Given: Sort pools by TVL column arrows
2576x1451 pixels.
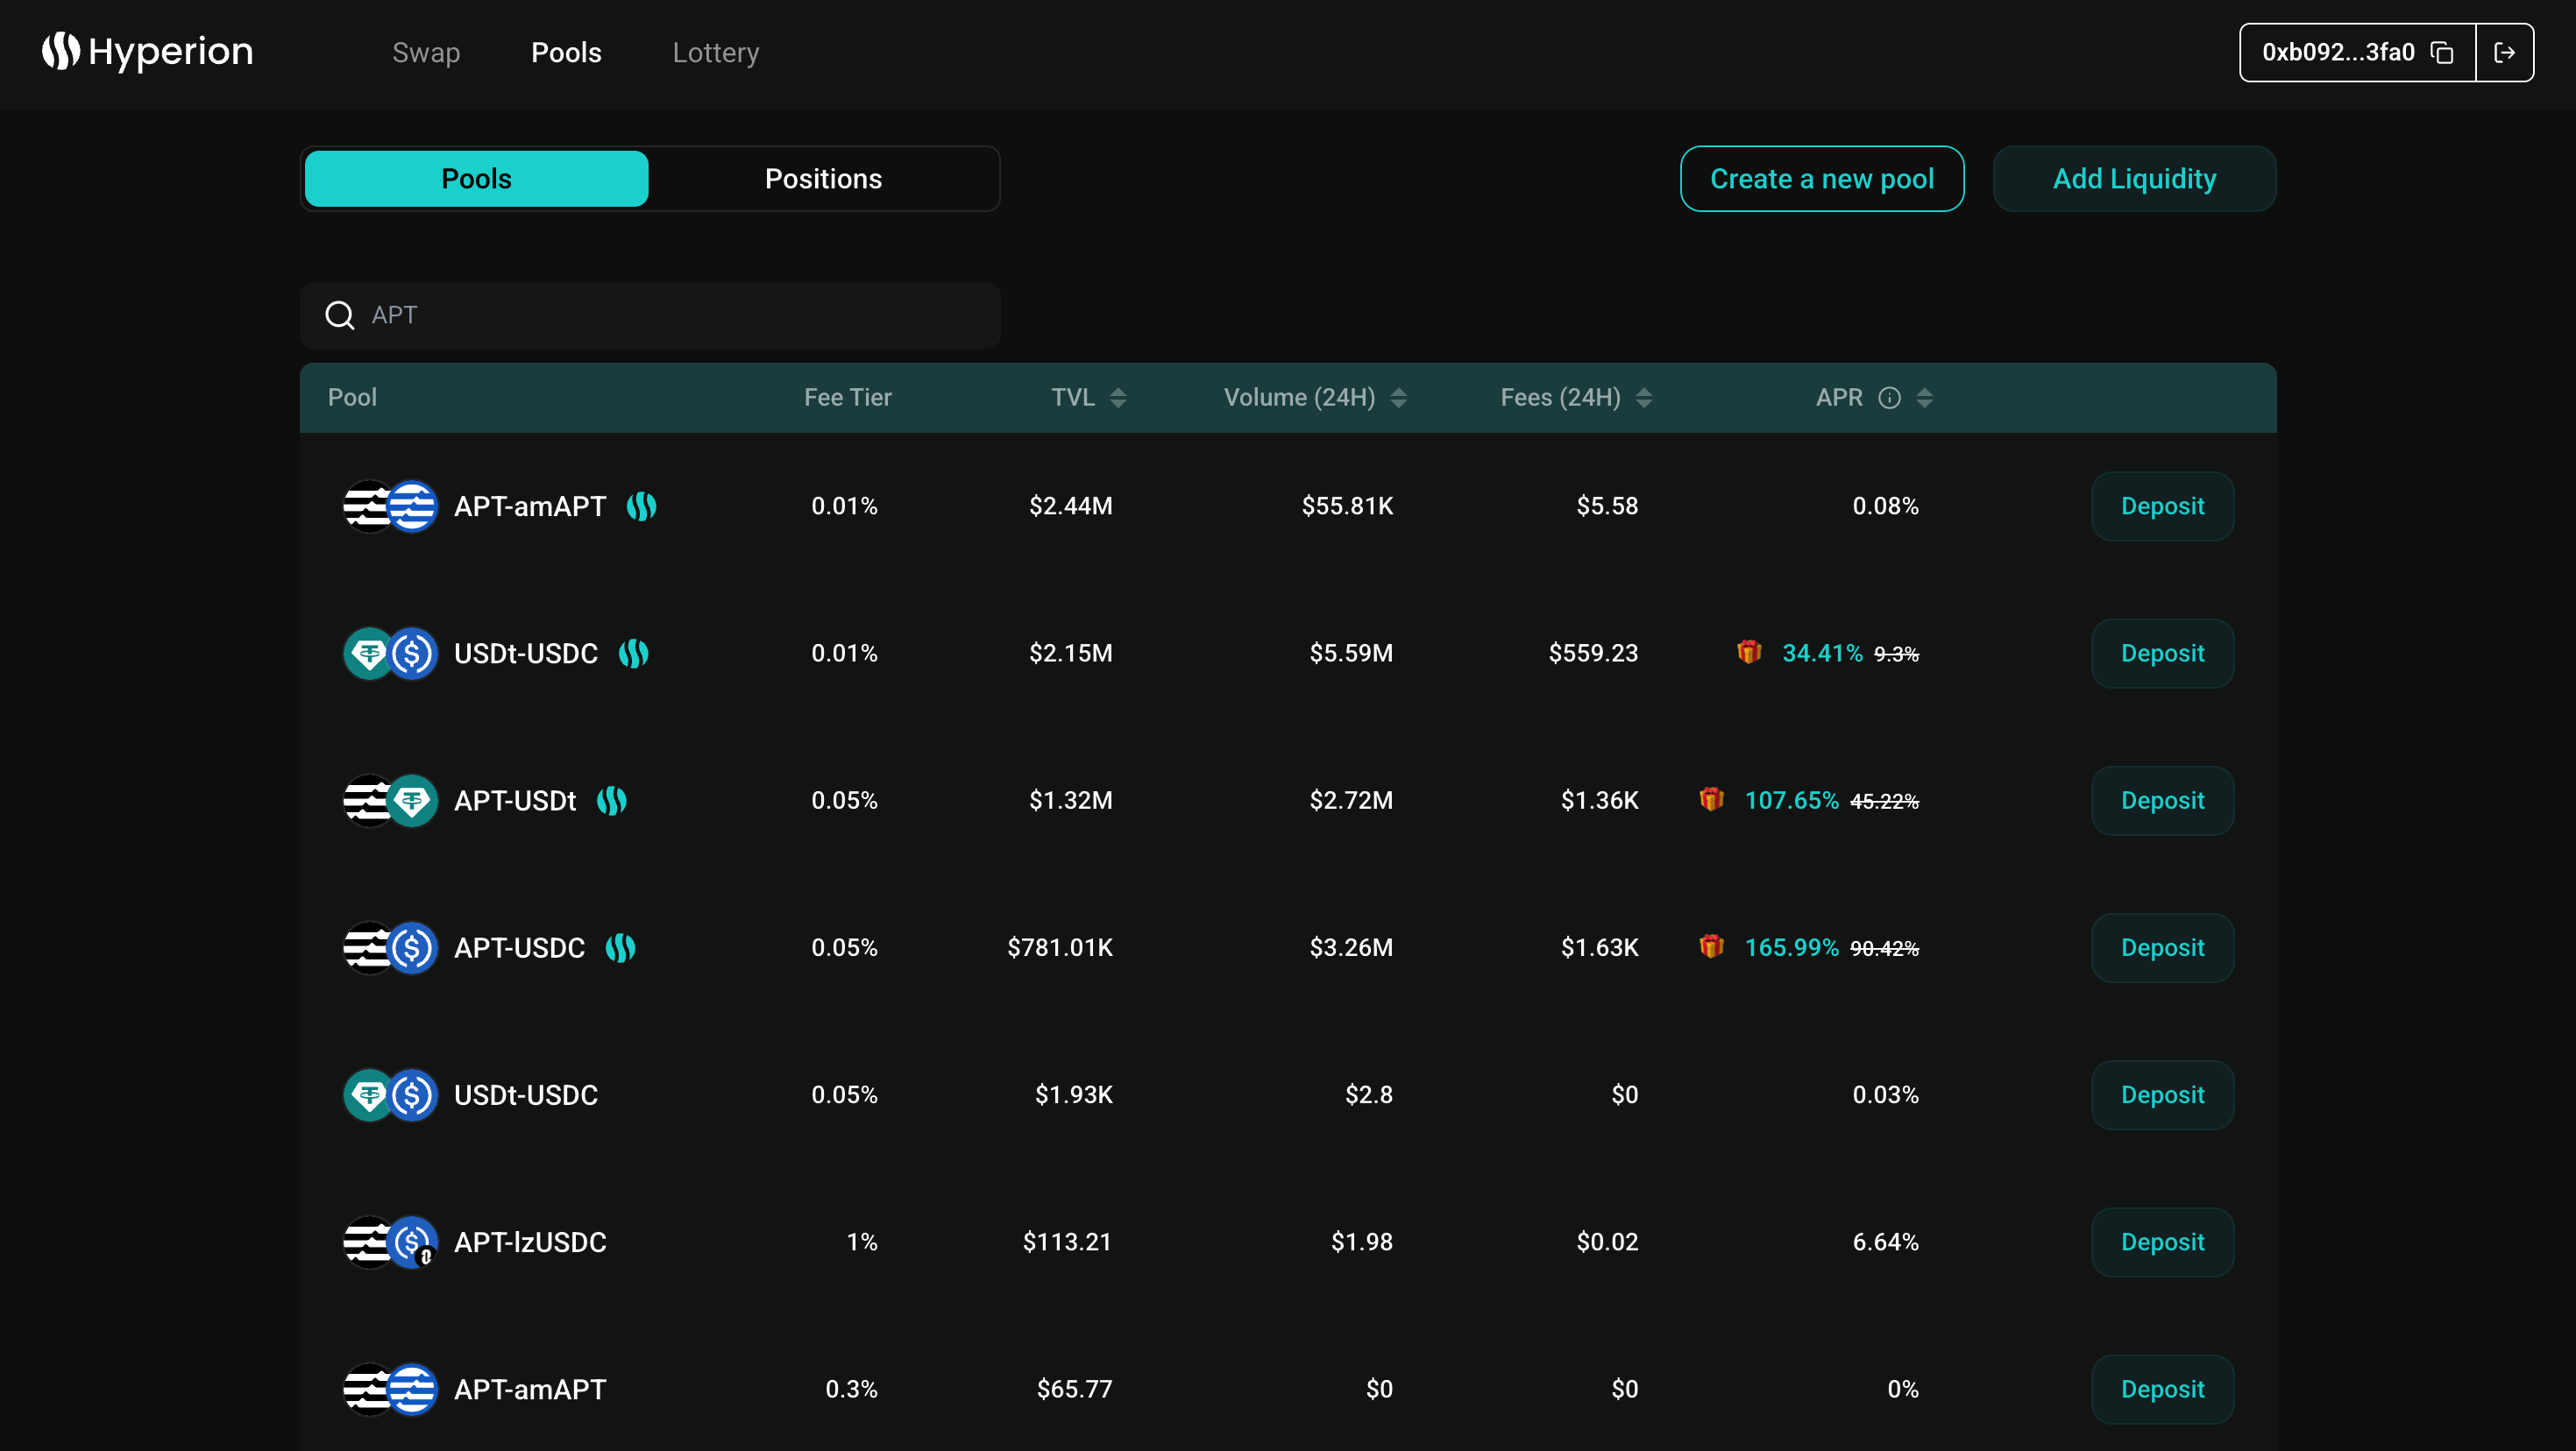Looking at the screenshot, I should 1118,398.
